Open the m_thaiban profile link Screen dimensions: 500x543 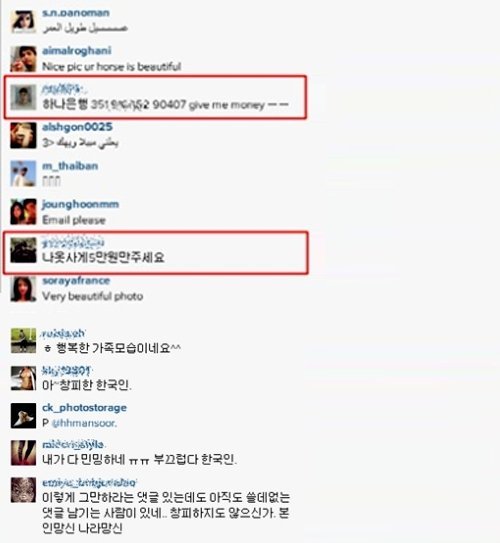pyautogui.click(x=70, y=166)
